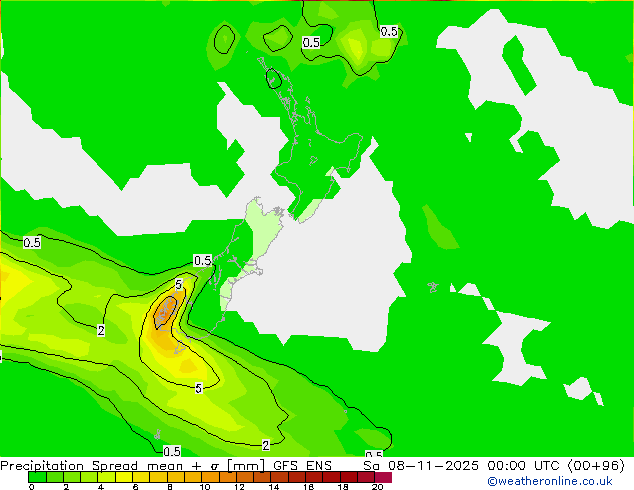Click the date "Sa 08-11-2025"
The height and width of the screenshot is (490, 634).
(421, 465)
